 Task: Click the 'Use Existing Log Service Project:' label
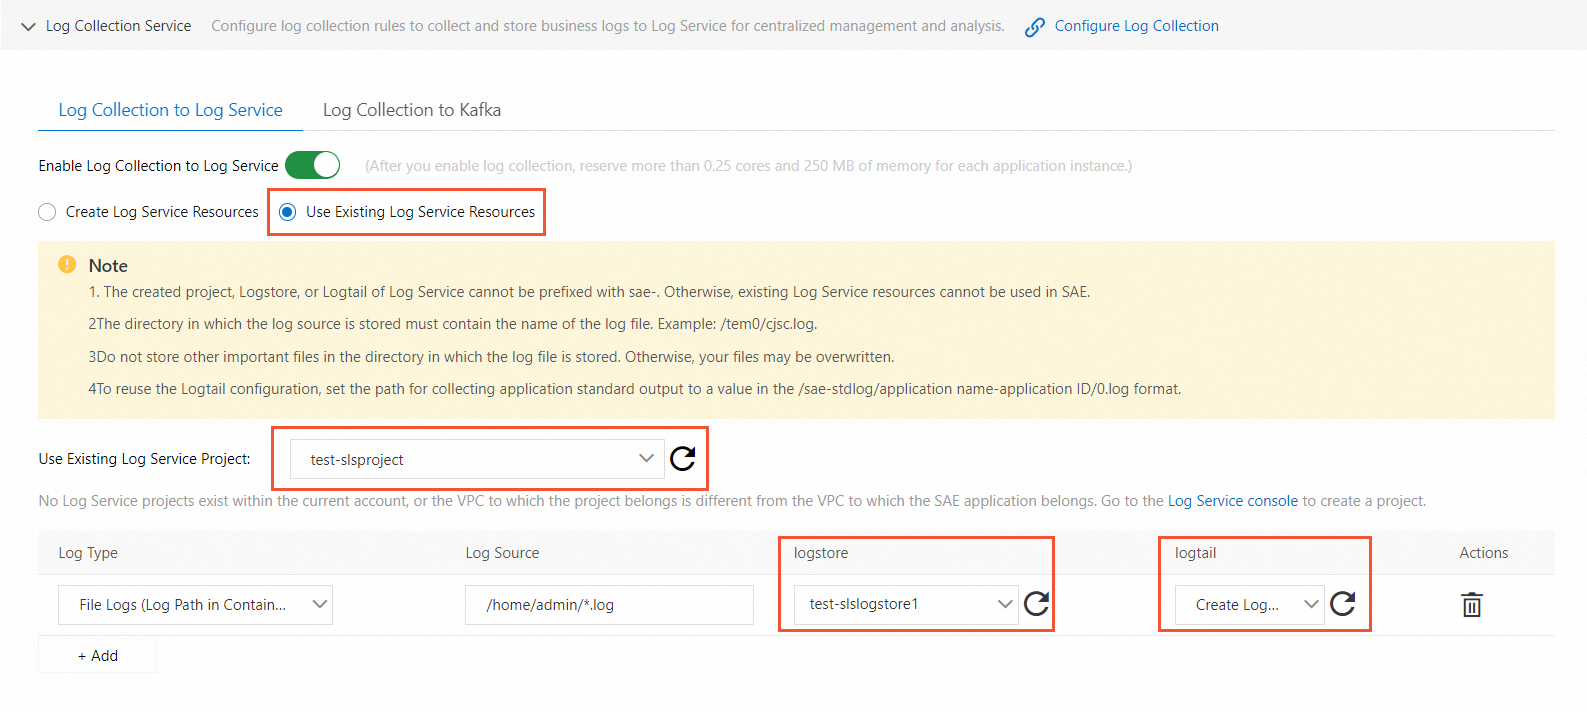pyautogui.click(x=145, y=459)
